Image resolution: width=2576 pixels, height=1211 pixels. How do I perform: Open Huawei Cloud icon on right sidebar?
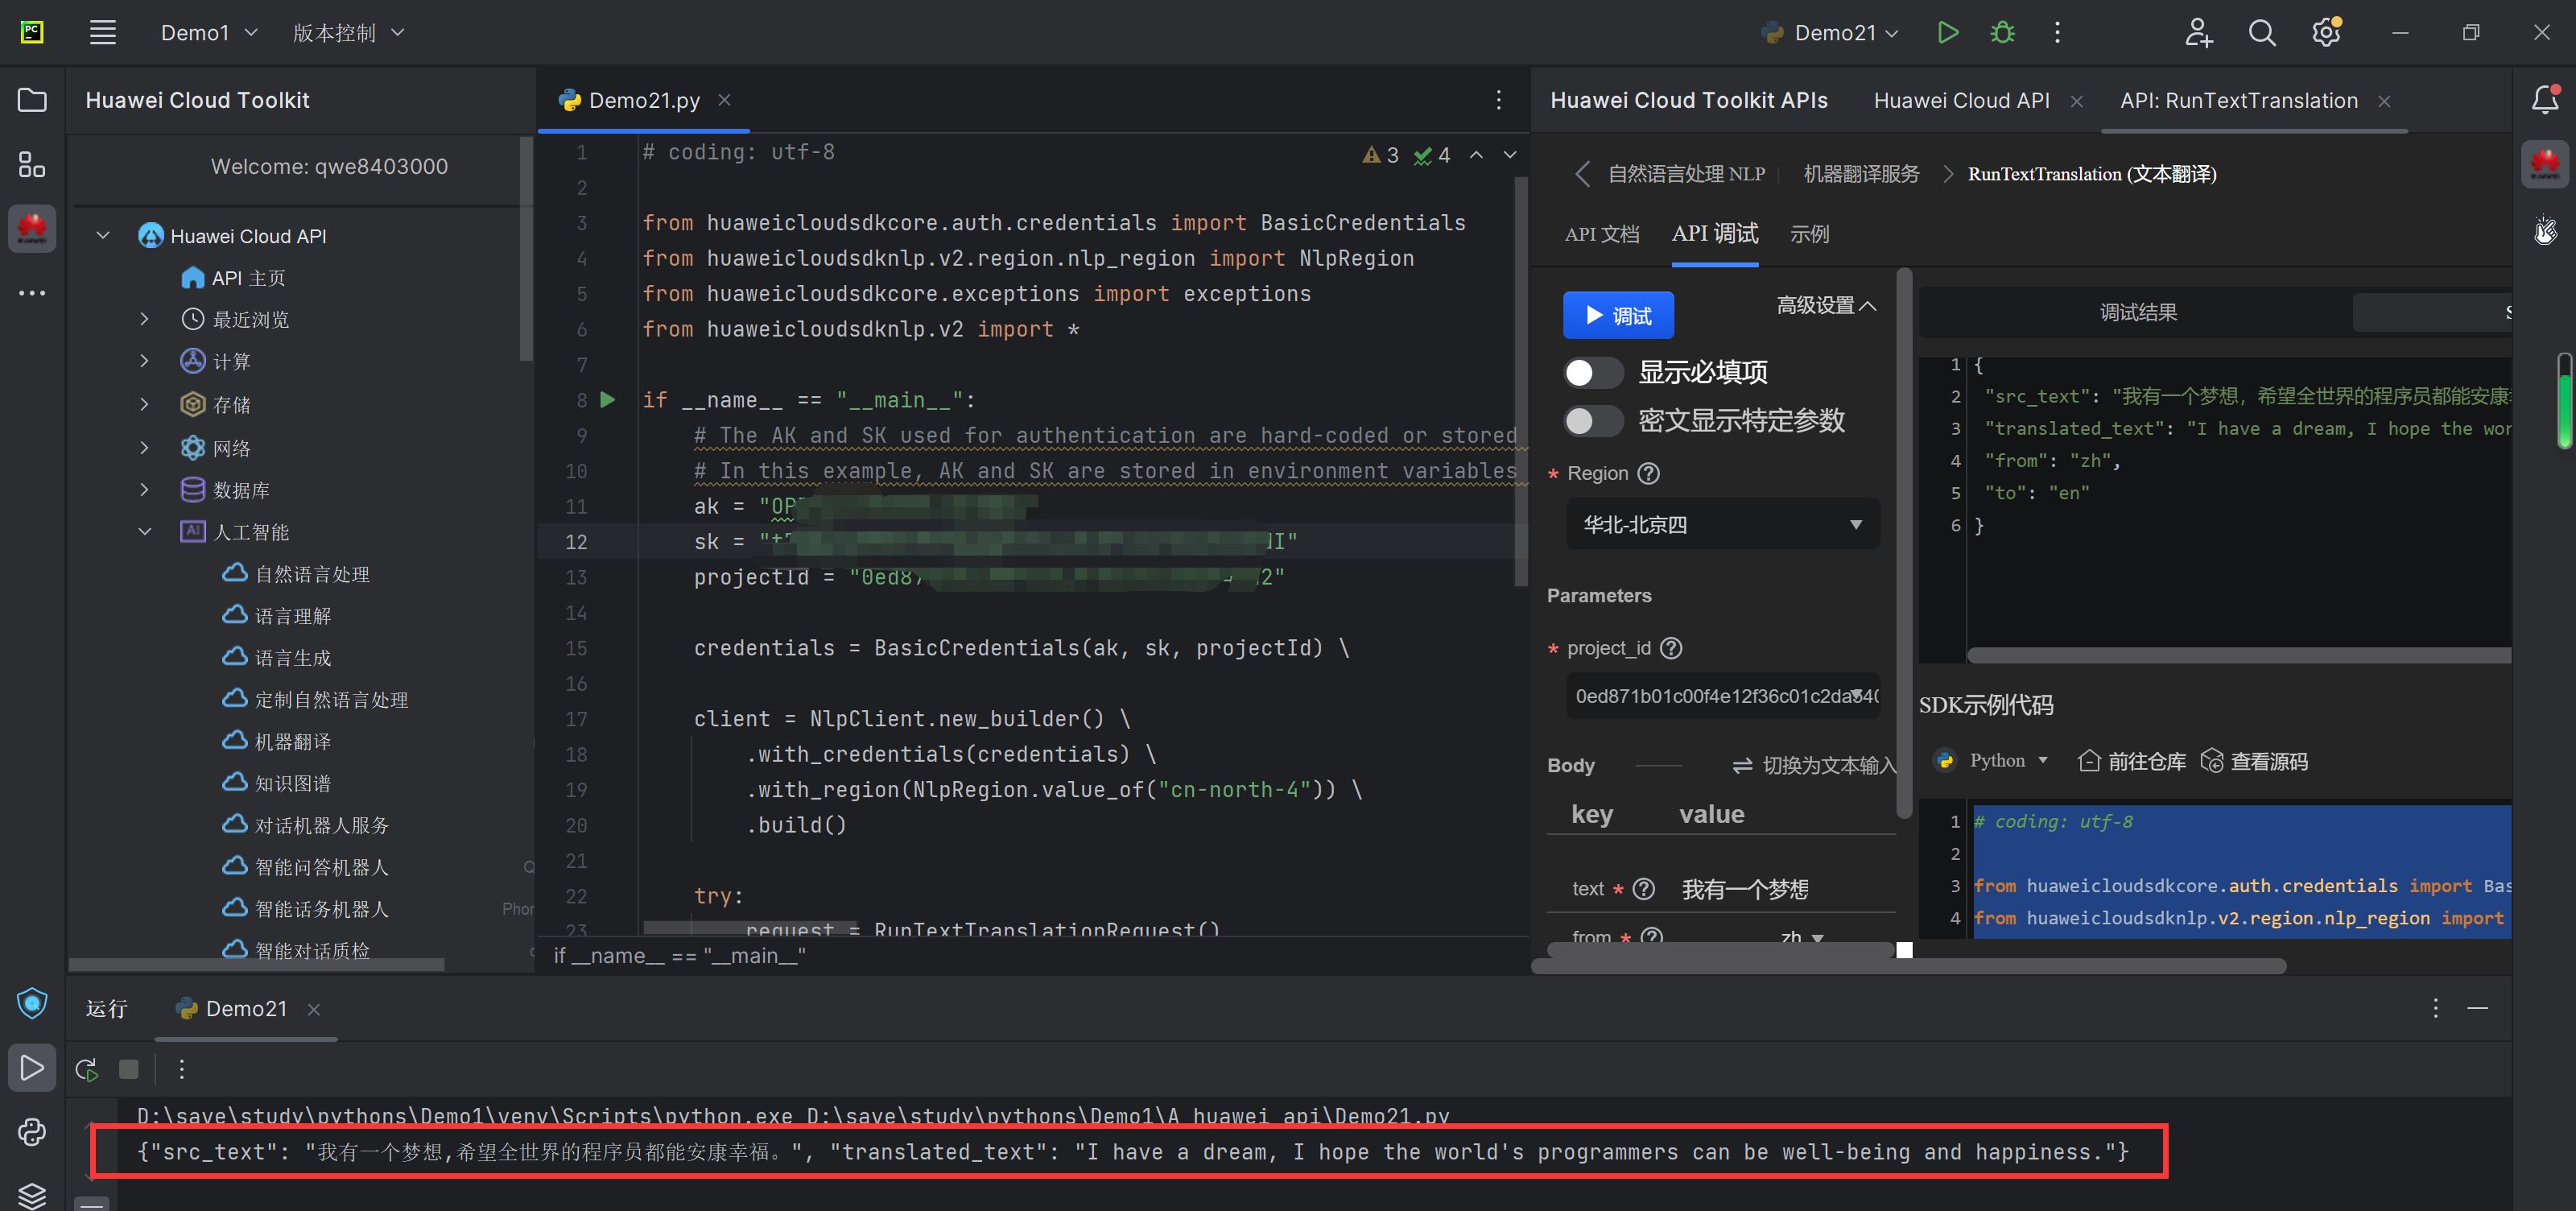(2545, 164)
